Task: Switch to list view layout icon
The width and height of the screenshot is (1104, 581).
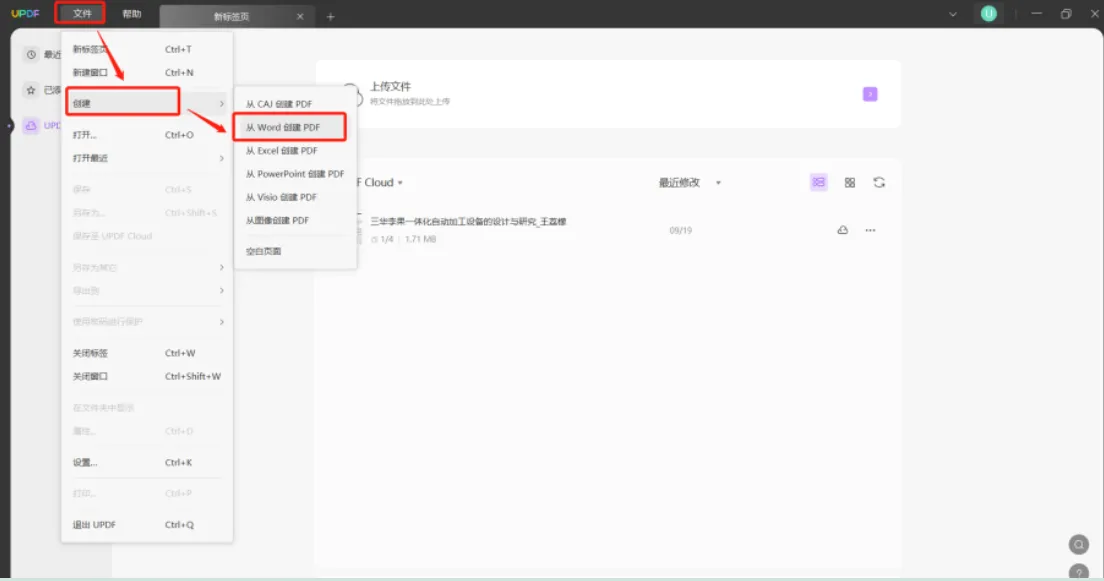Action: [818, 182]
